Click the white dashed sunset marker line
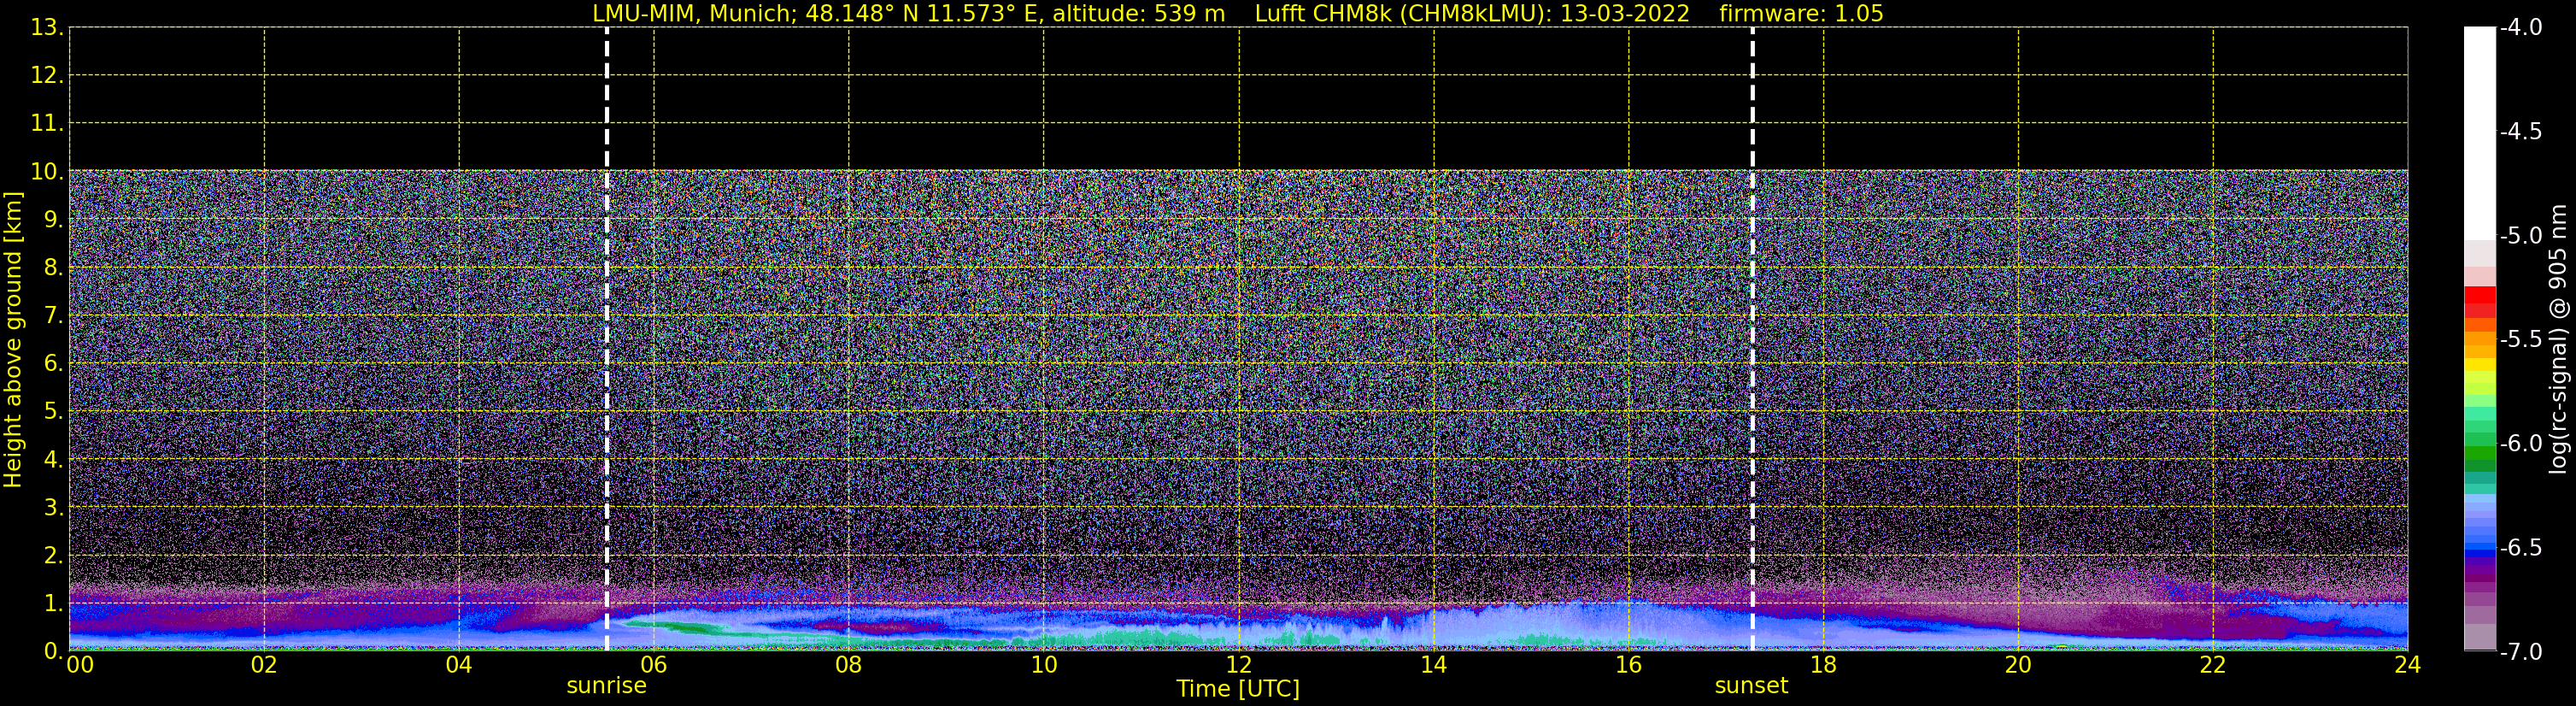This screenshot has width=2576, height=706. pos(1753,339)
